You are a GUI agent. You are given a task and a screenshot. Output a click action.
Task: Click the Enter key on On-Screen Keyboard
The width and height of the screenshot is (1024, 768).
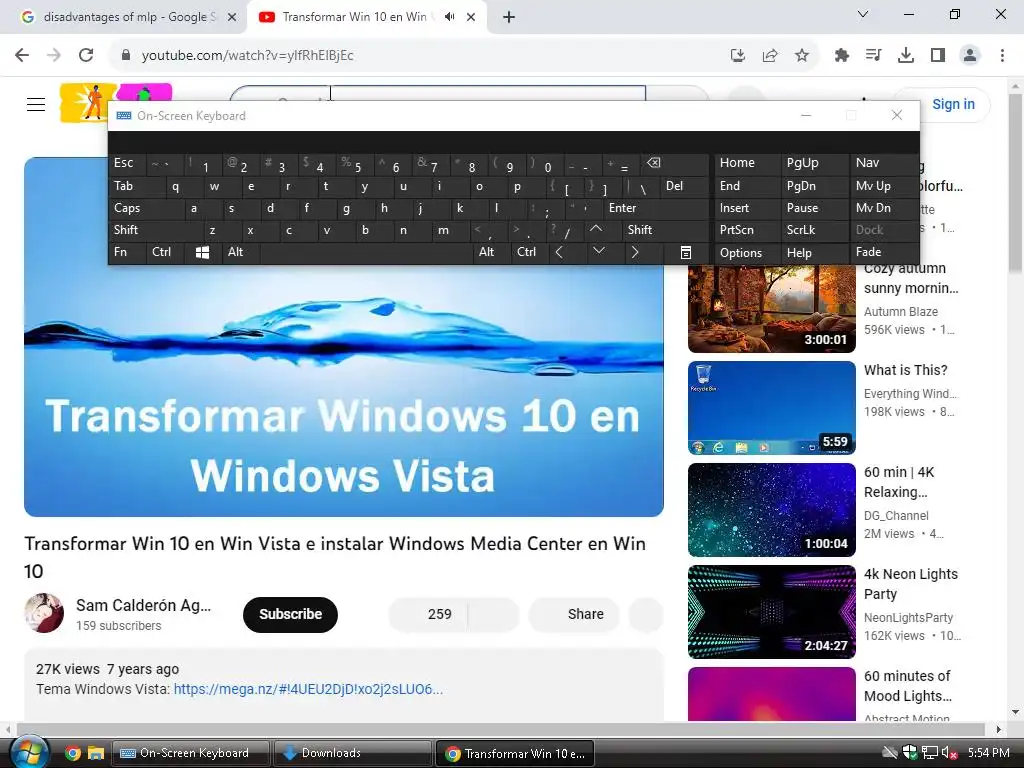point(656,208)
